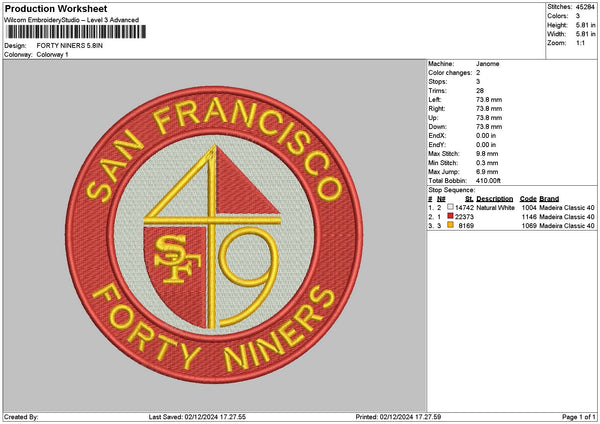The height and width of the screenshot is (424, 600).
Task: Click the 'Width:' label in the header
Action: 557,34
